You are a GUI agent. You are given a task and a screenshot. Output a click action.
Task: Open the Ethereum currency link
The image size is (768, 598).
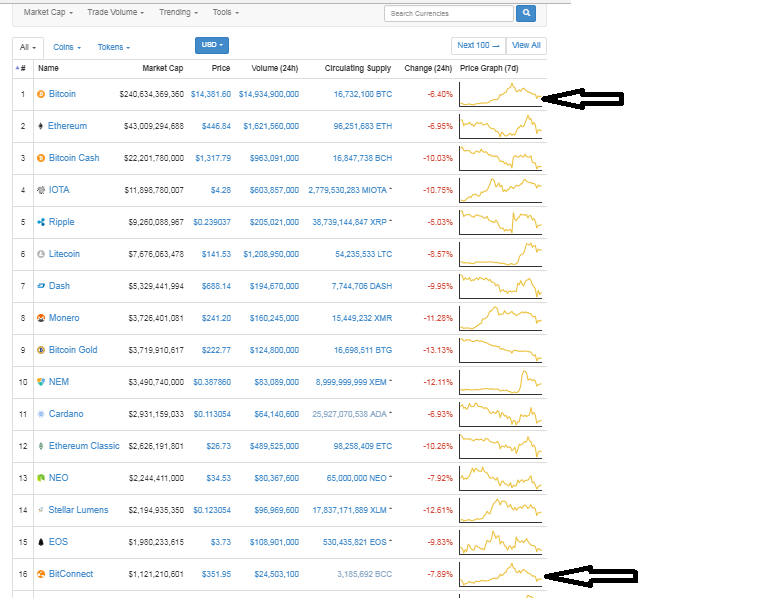pyautogui.click(x=68, y=126)
